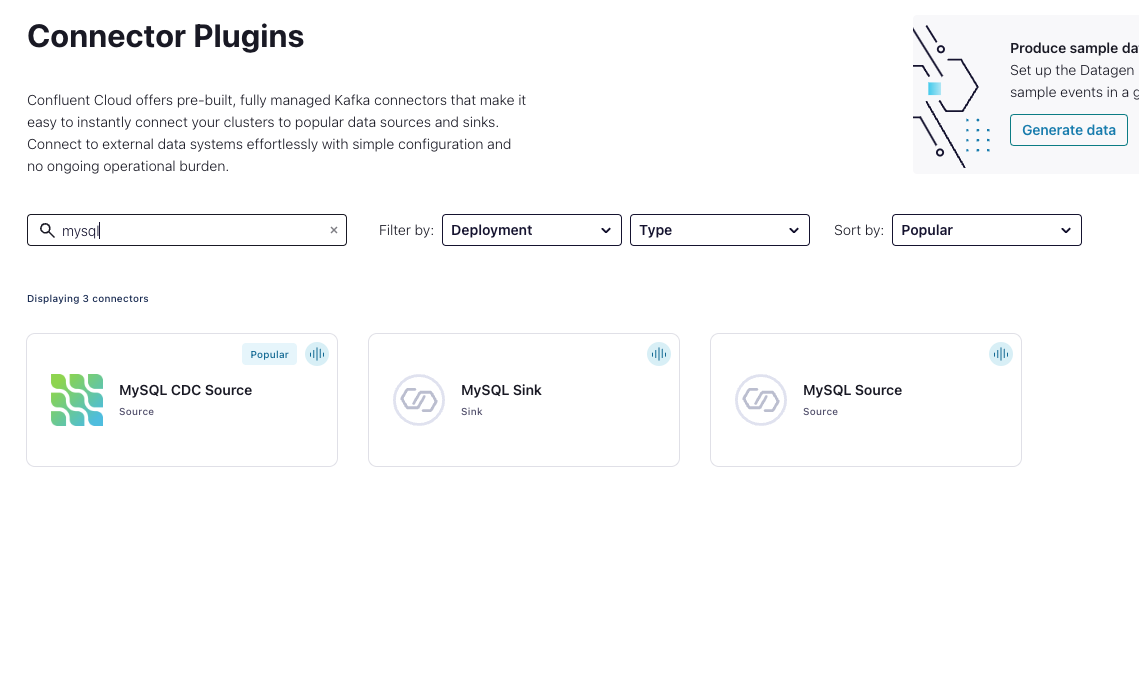
Task: Open the MySQL CDC Source connector card
Action: coord(182,400)
